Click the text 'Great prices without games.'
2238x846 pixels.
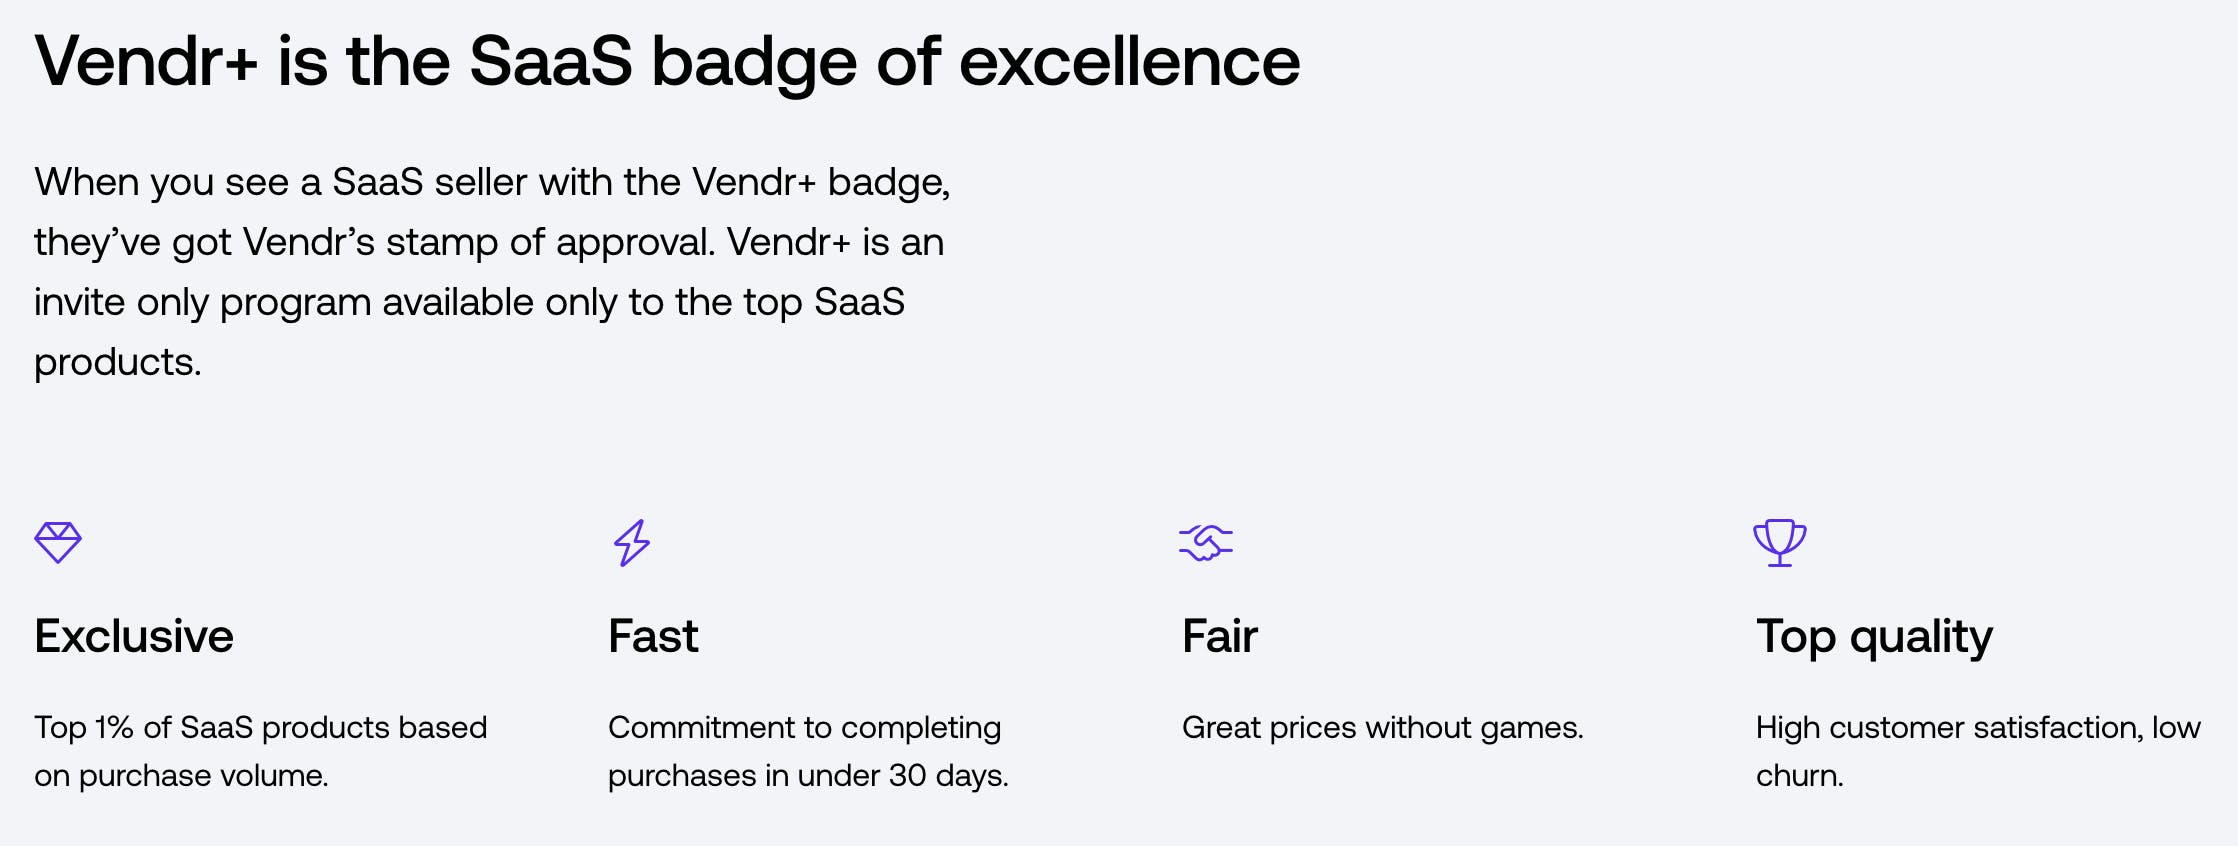1382,727
